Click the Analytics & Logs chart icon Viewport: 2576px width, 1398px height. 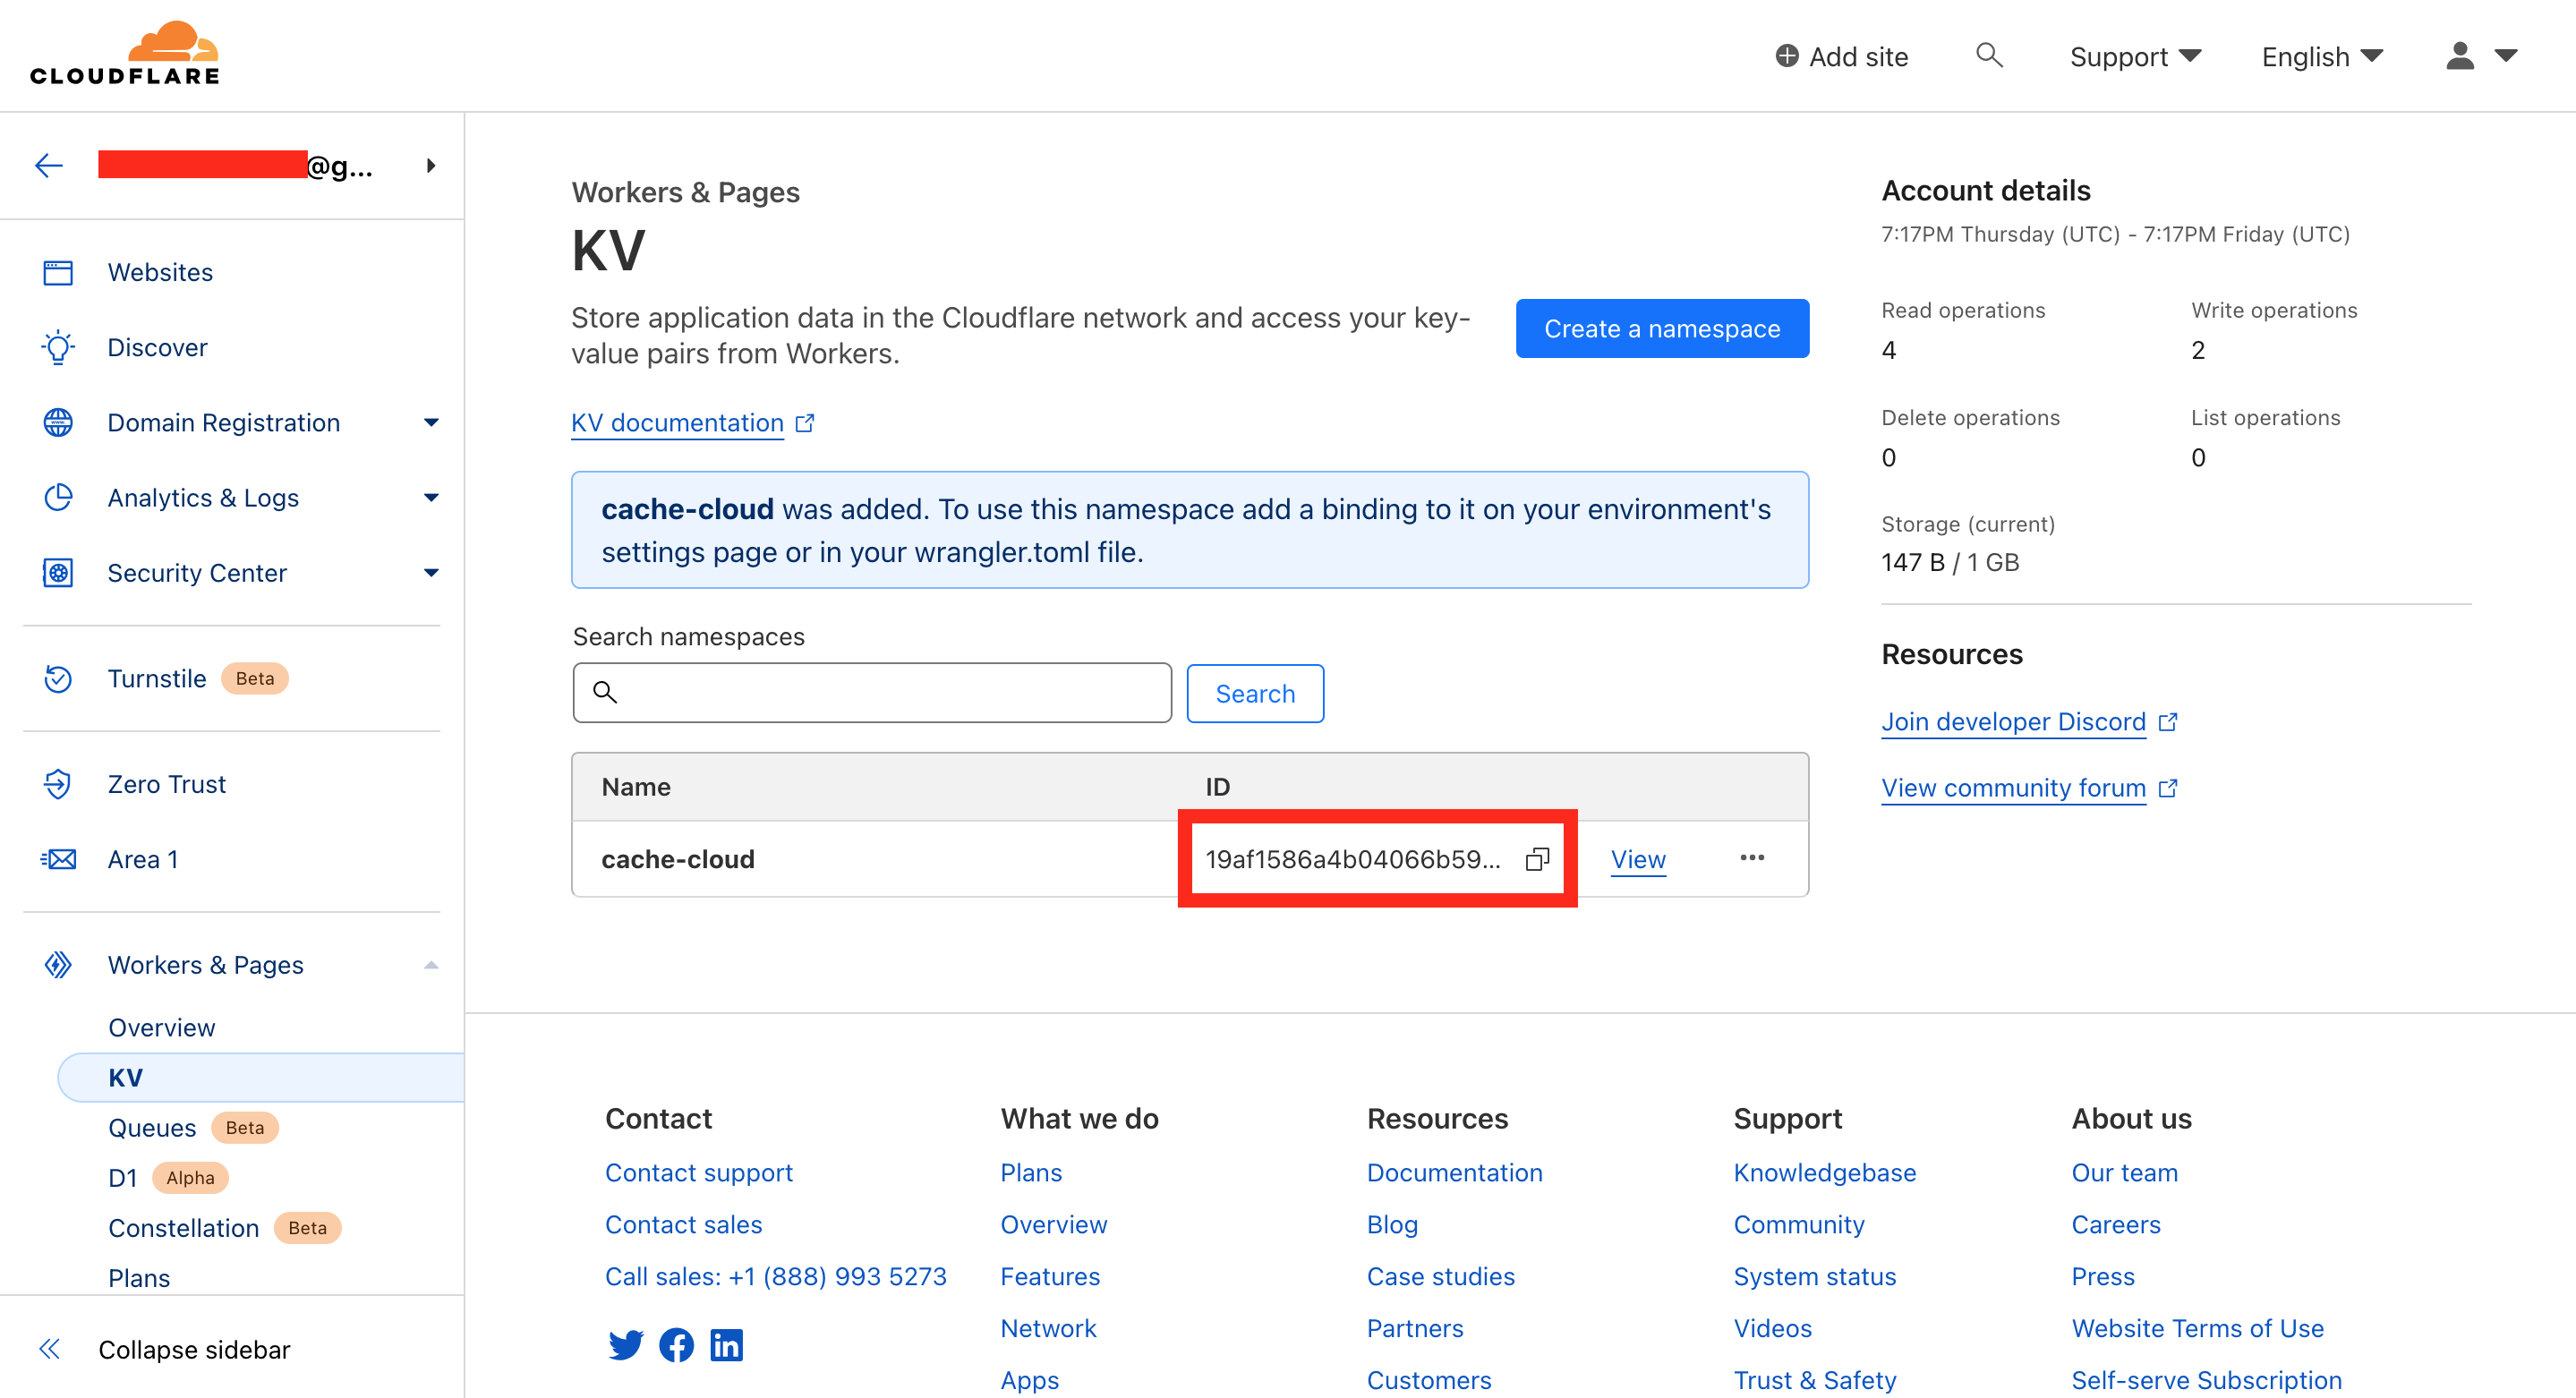58,497
